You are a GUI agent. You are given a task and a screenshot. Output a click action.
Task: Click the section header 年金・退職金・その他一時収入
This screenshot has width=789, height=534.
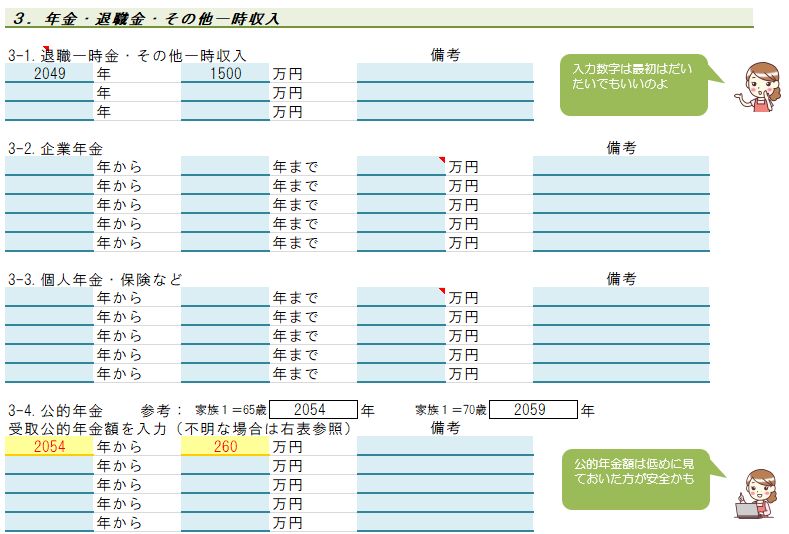(147, 18)
